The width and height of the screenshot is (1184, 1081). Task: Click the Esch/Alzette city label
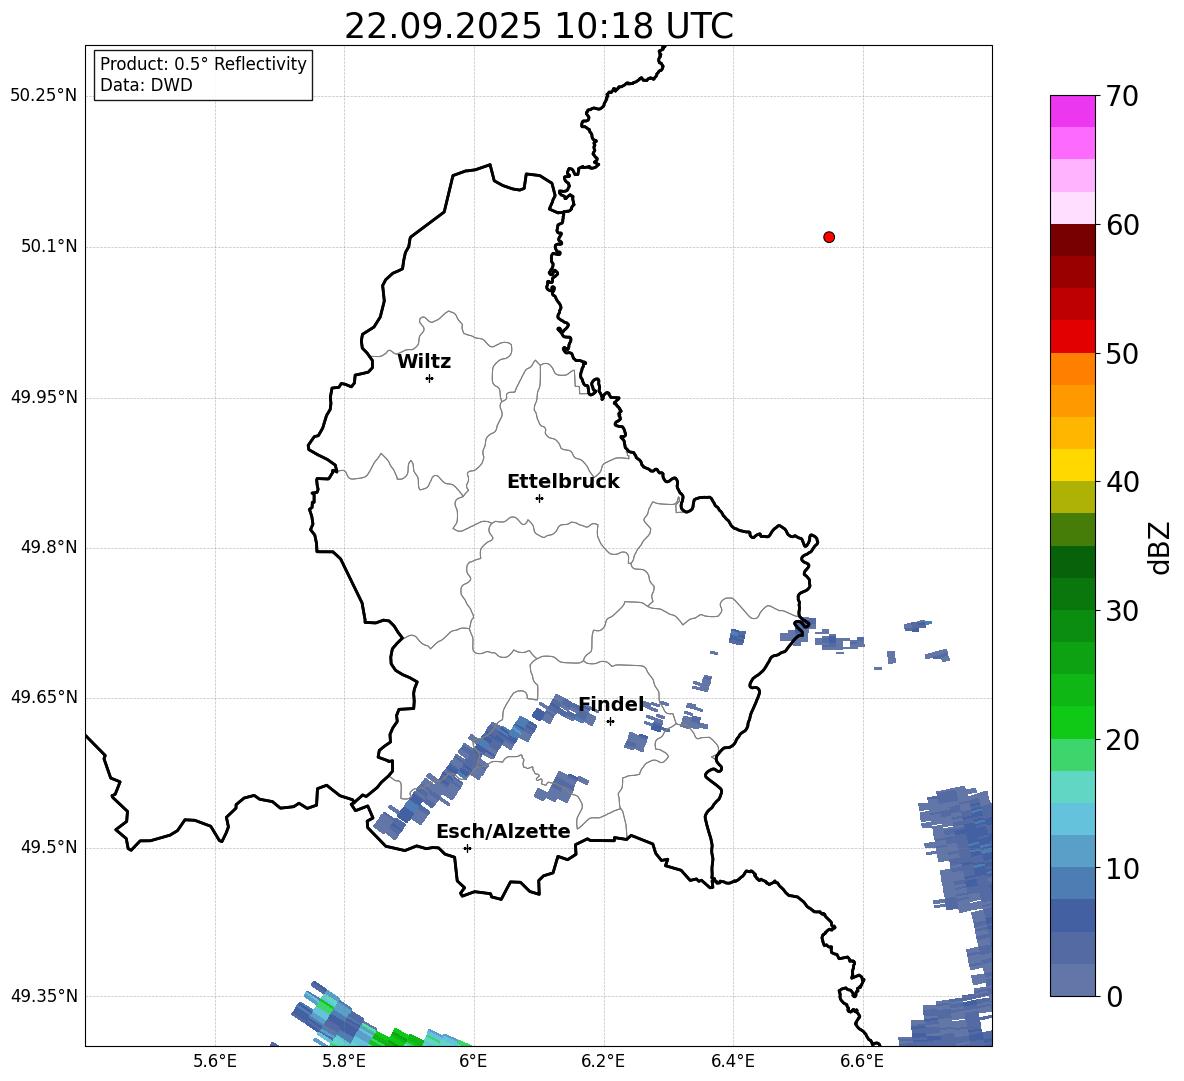pyautogui.click(x=504, y=831)
